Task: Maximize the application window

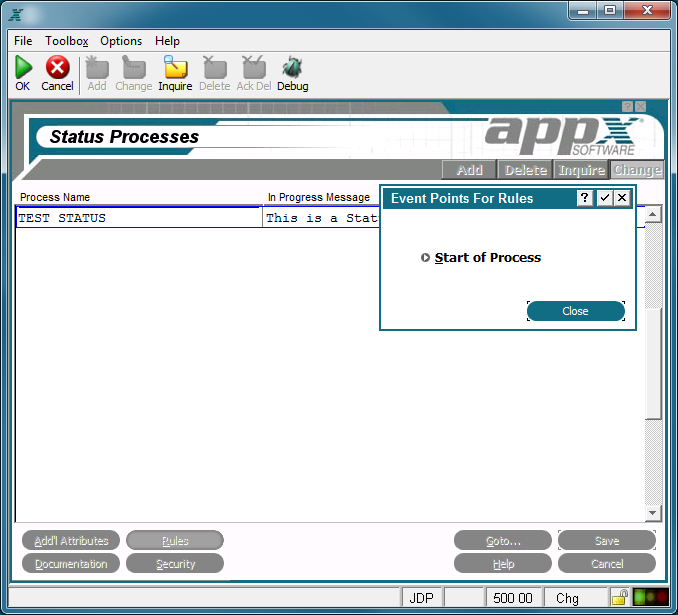Action: pyautogui.click(x=610, y=11)
